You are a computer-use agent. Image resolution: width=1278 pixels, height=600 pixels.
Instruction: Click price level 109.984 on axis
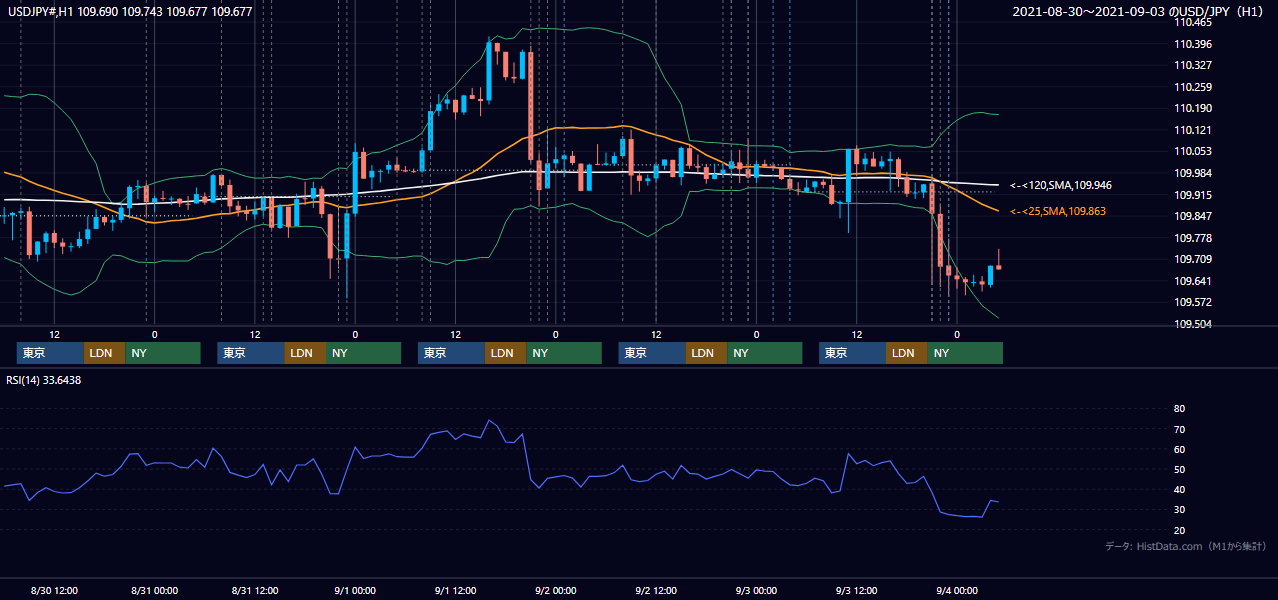click(1193, 174)
